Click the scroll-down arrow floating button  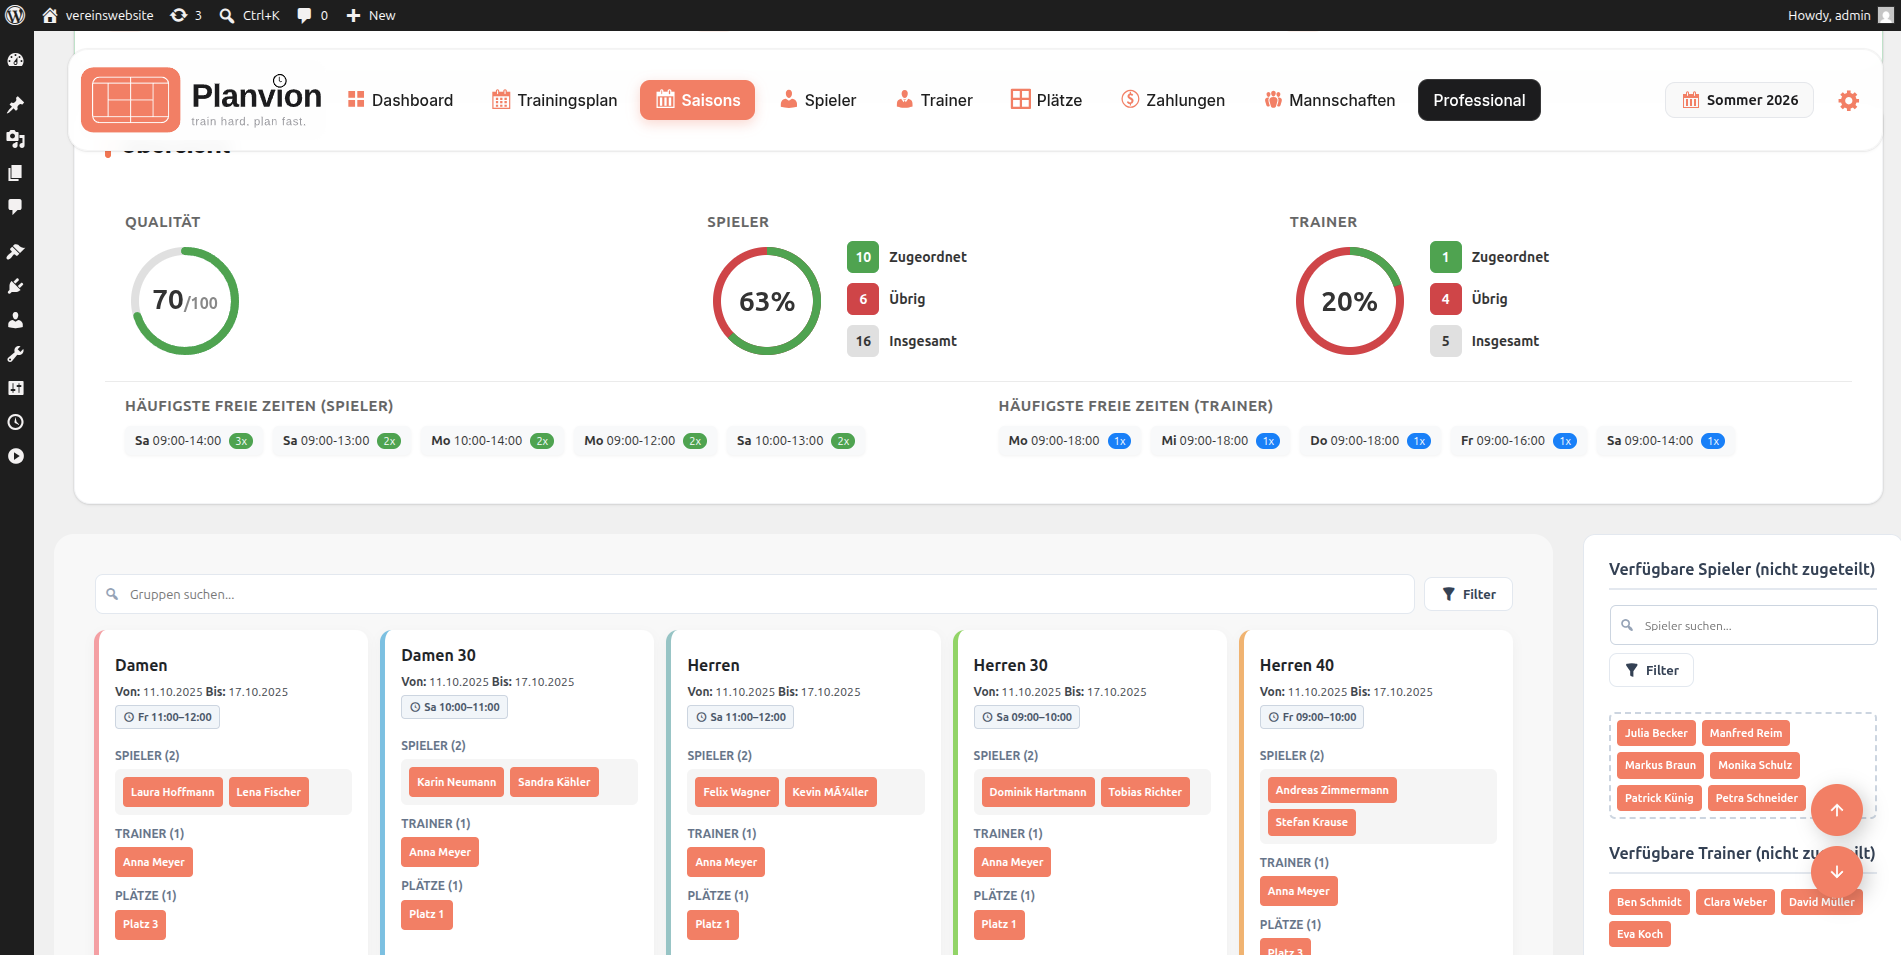tap(1837, 872)
